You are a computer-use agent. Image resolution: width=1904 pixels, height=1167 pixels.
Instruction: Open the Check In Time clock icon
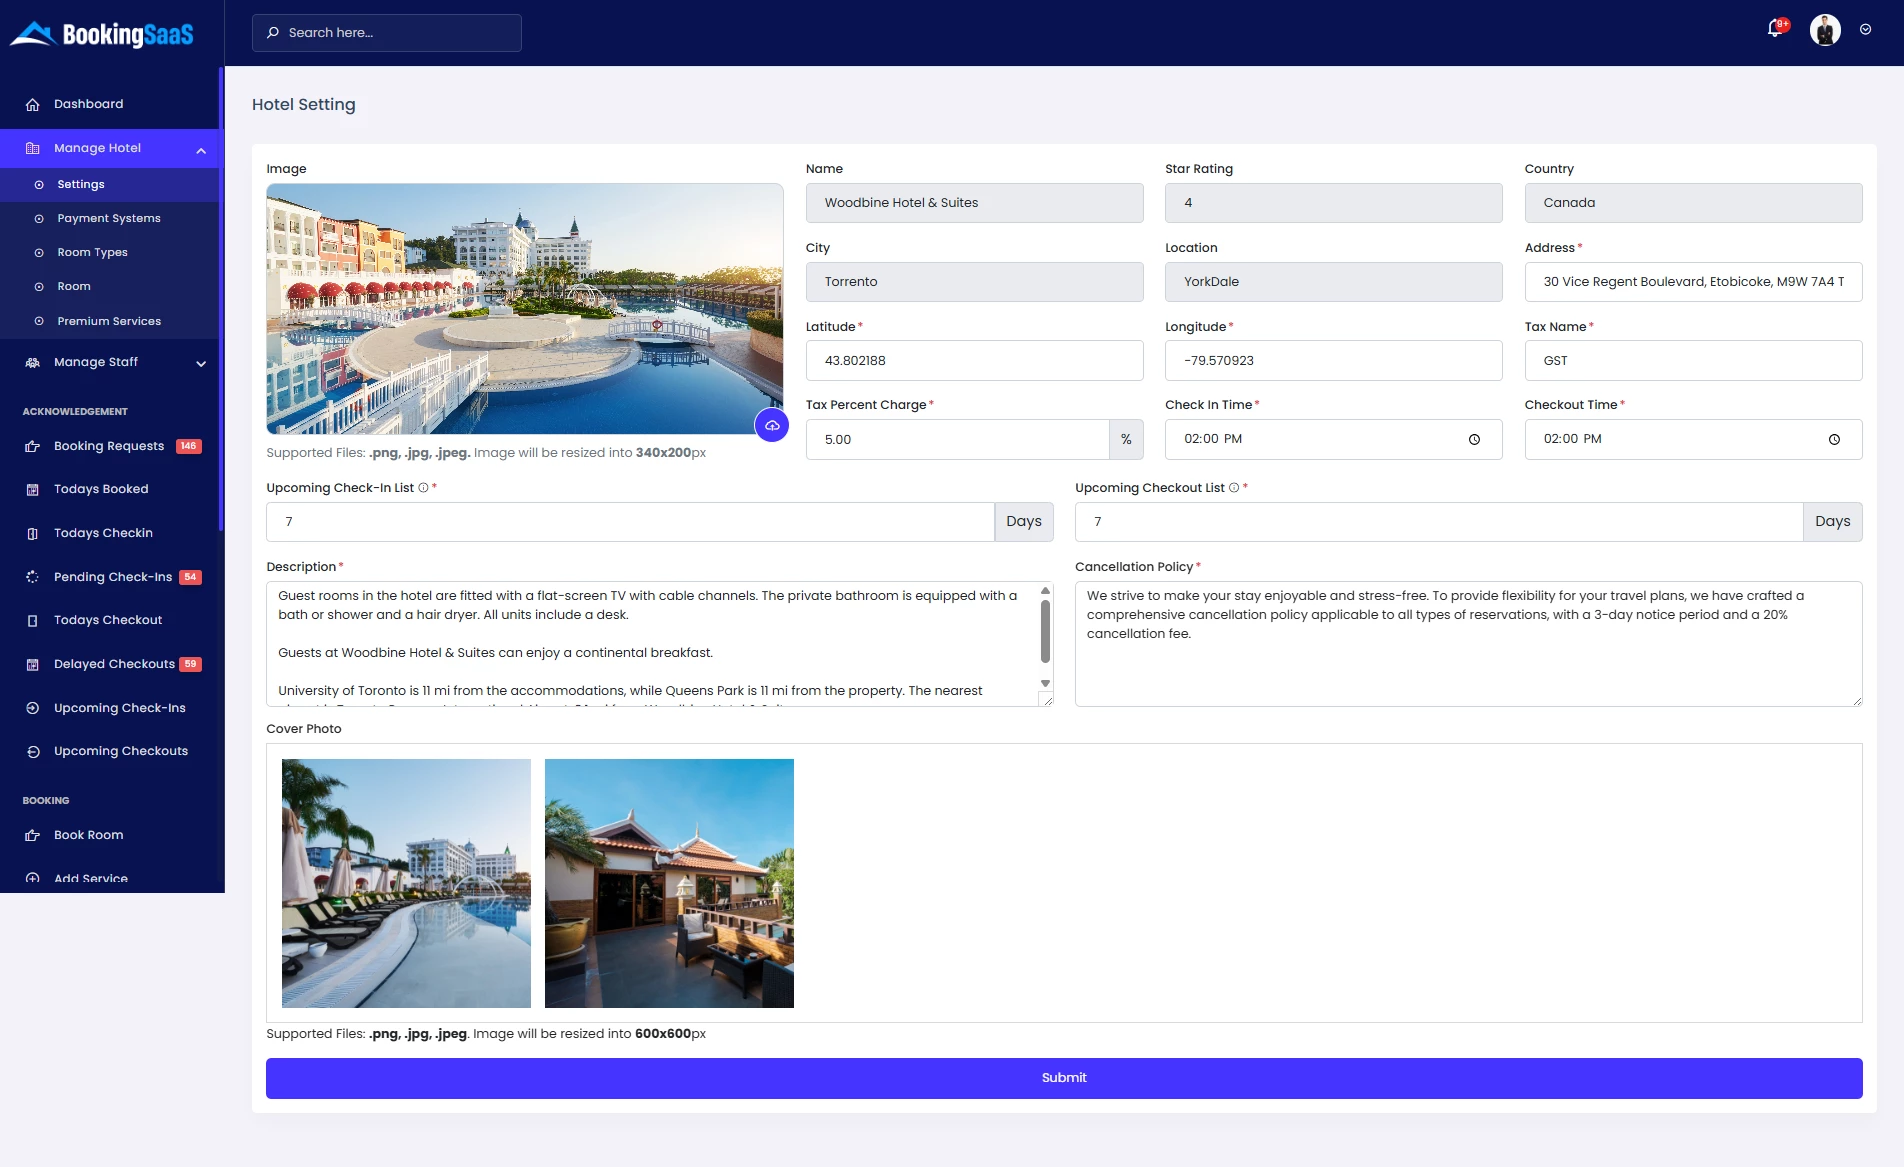(x=1474, y=439)
